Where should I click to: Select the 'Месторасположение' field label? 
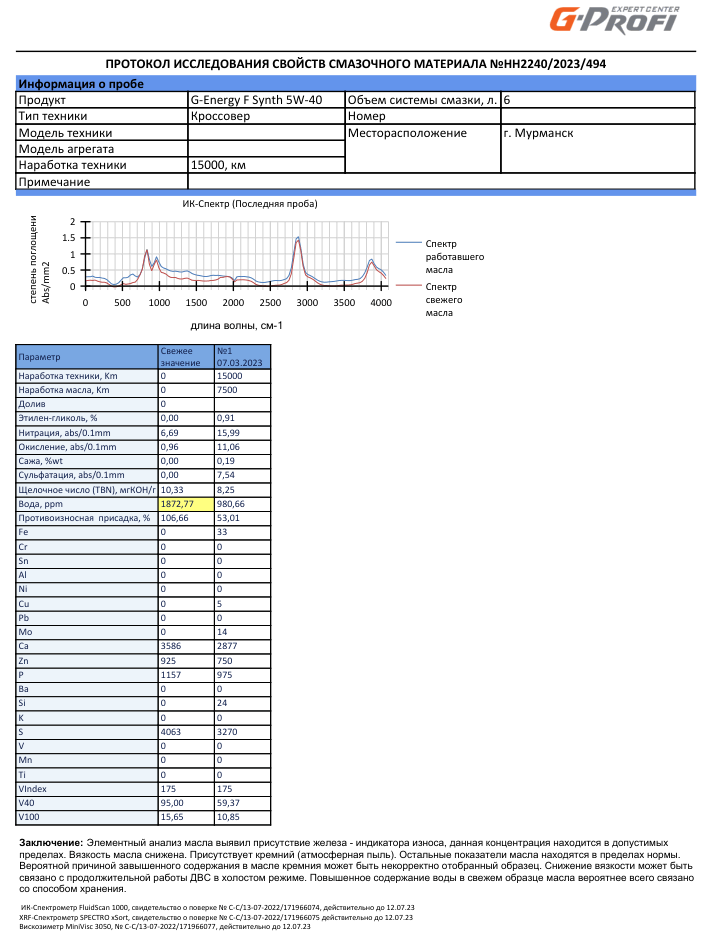pyautogui.click(x=407, y=133)
